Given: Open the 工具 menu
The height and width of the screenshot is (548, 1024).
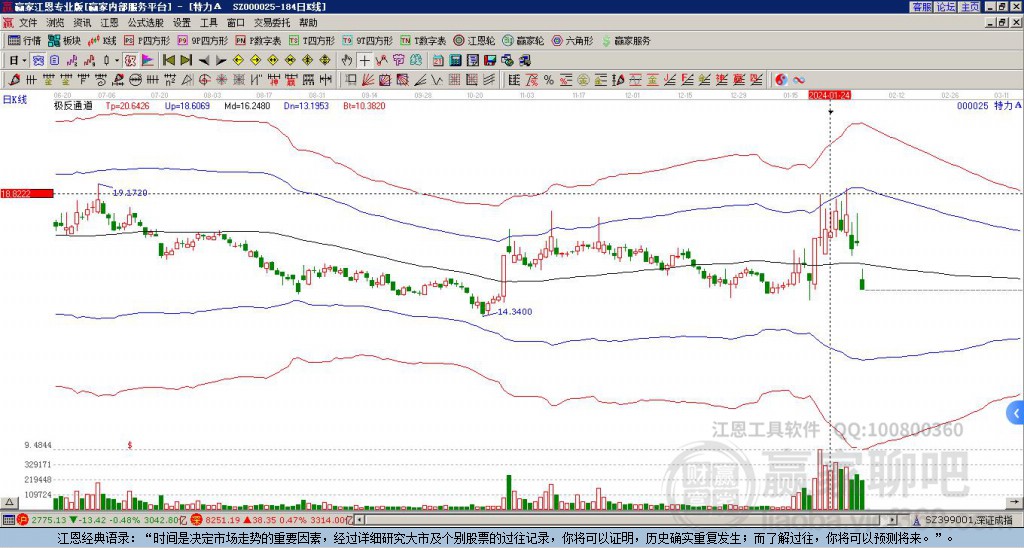Looking at the screenshot, I should pos(208,22).
